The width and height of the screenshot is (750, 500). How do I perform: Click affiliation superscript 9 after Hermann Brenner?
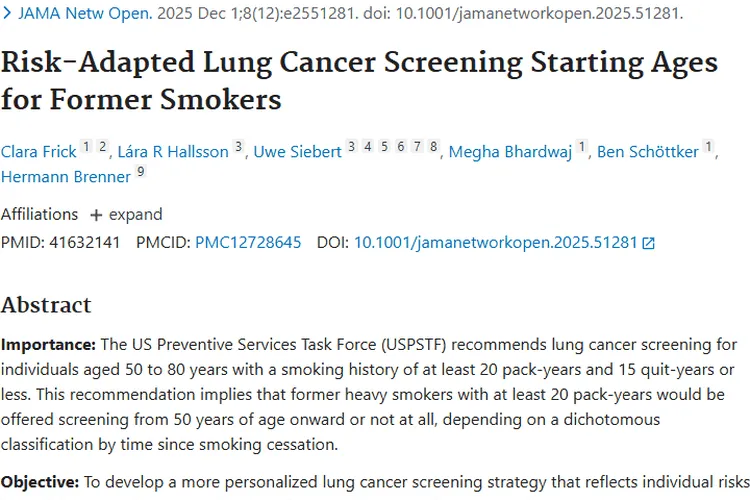[141, 172]
